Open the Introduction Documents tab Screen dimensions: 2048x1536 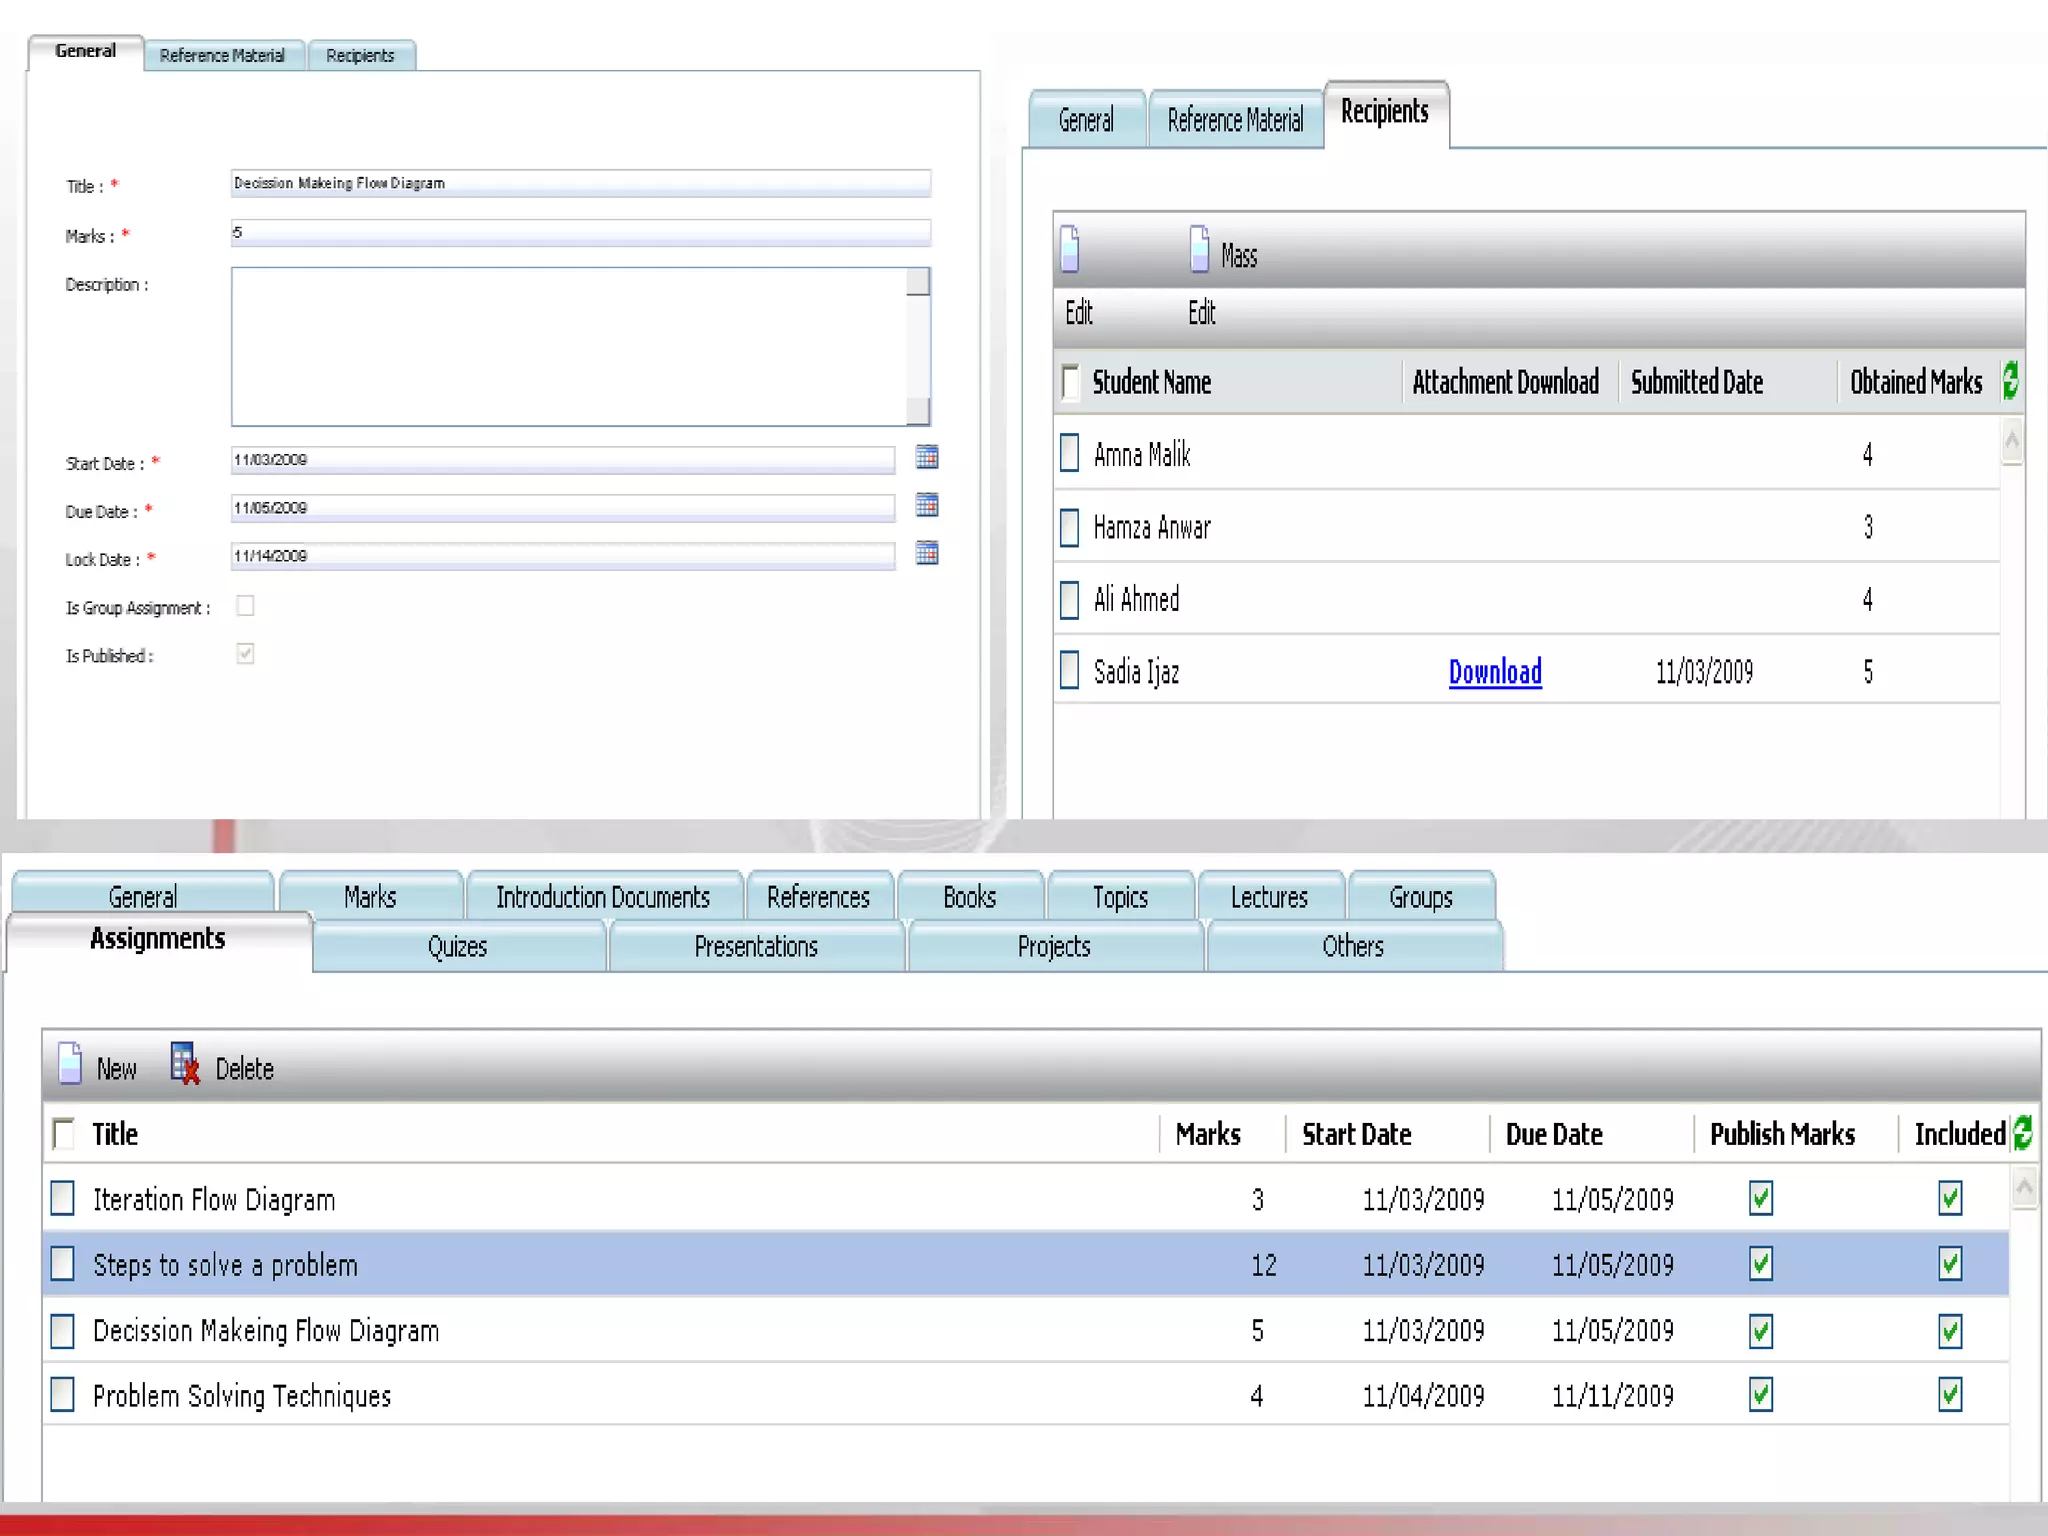click(x=603, y=897)
